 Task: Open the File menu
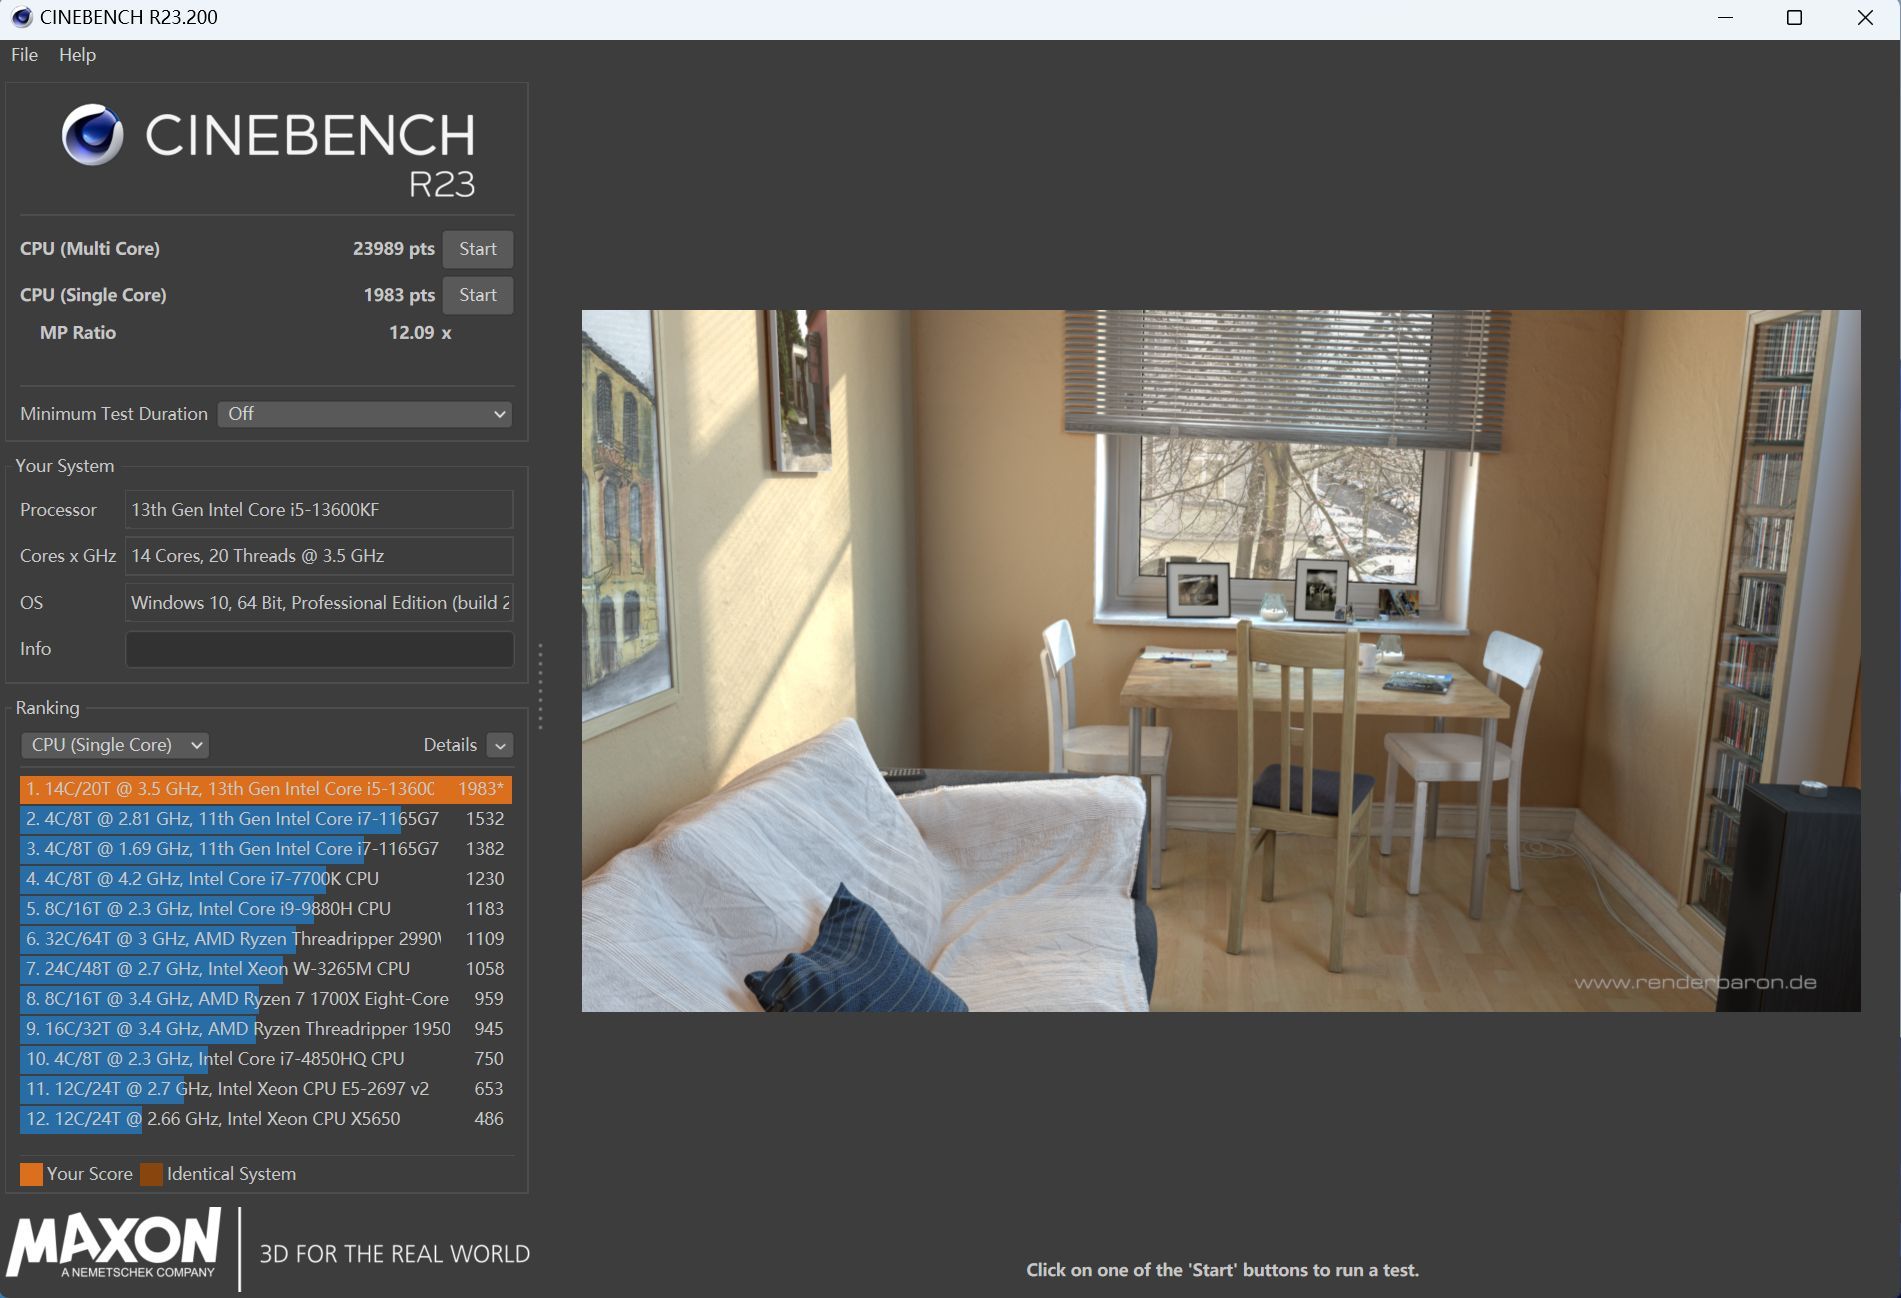click(24, 55)
